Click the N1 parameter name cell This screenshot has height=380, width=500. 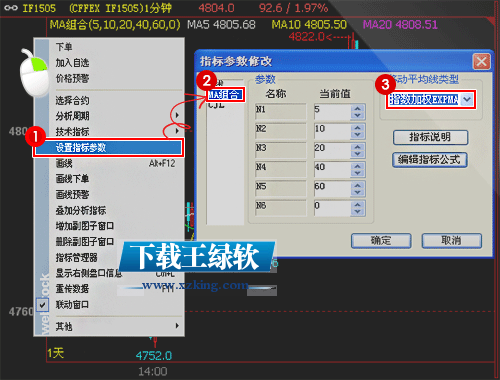pos(280,111)
